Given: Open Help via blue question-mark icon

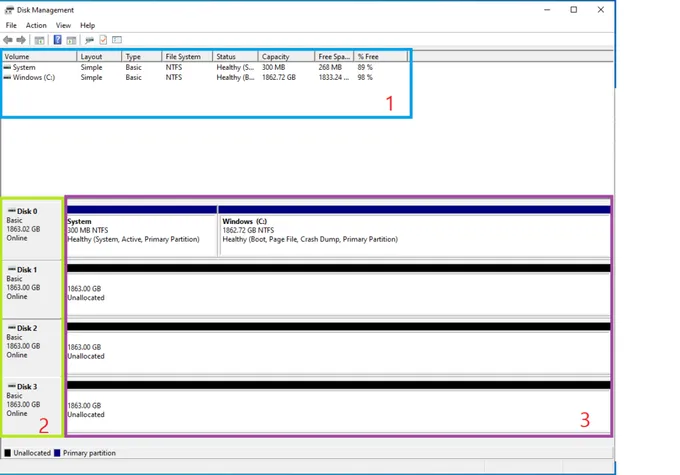Looking at the screenshot, I should pyautogui.click(x=57, y=40).
